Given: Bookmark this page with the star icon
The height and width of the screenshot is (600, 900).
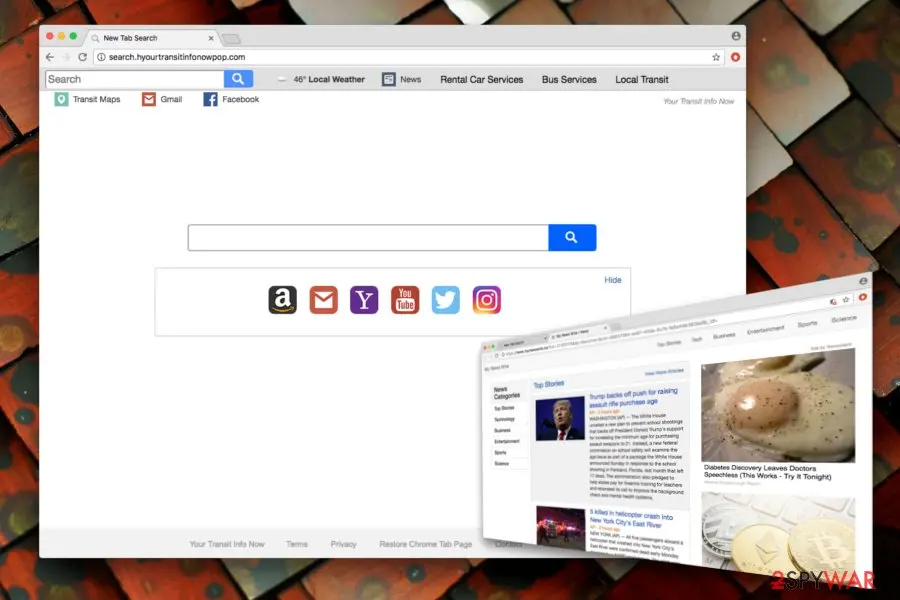Looking at the screenshot, I should tap(716, 57).
